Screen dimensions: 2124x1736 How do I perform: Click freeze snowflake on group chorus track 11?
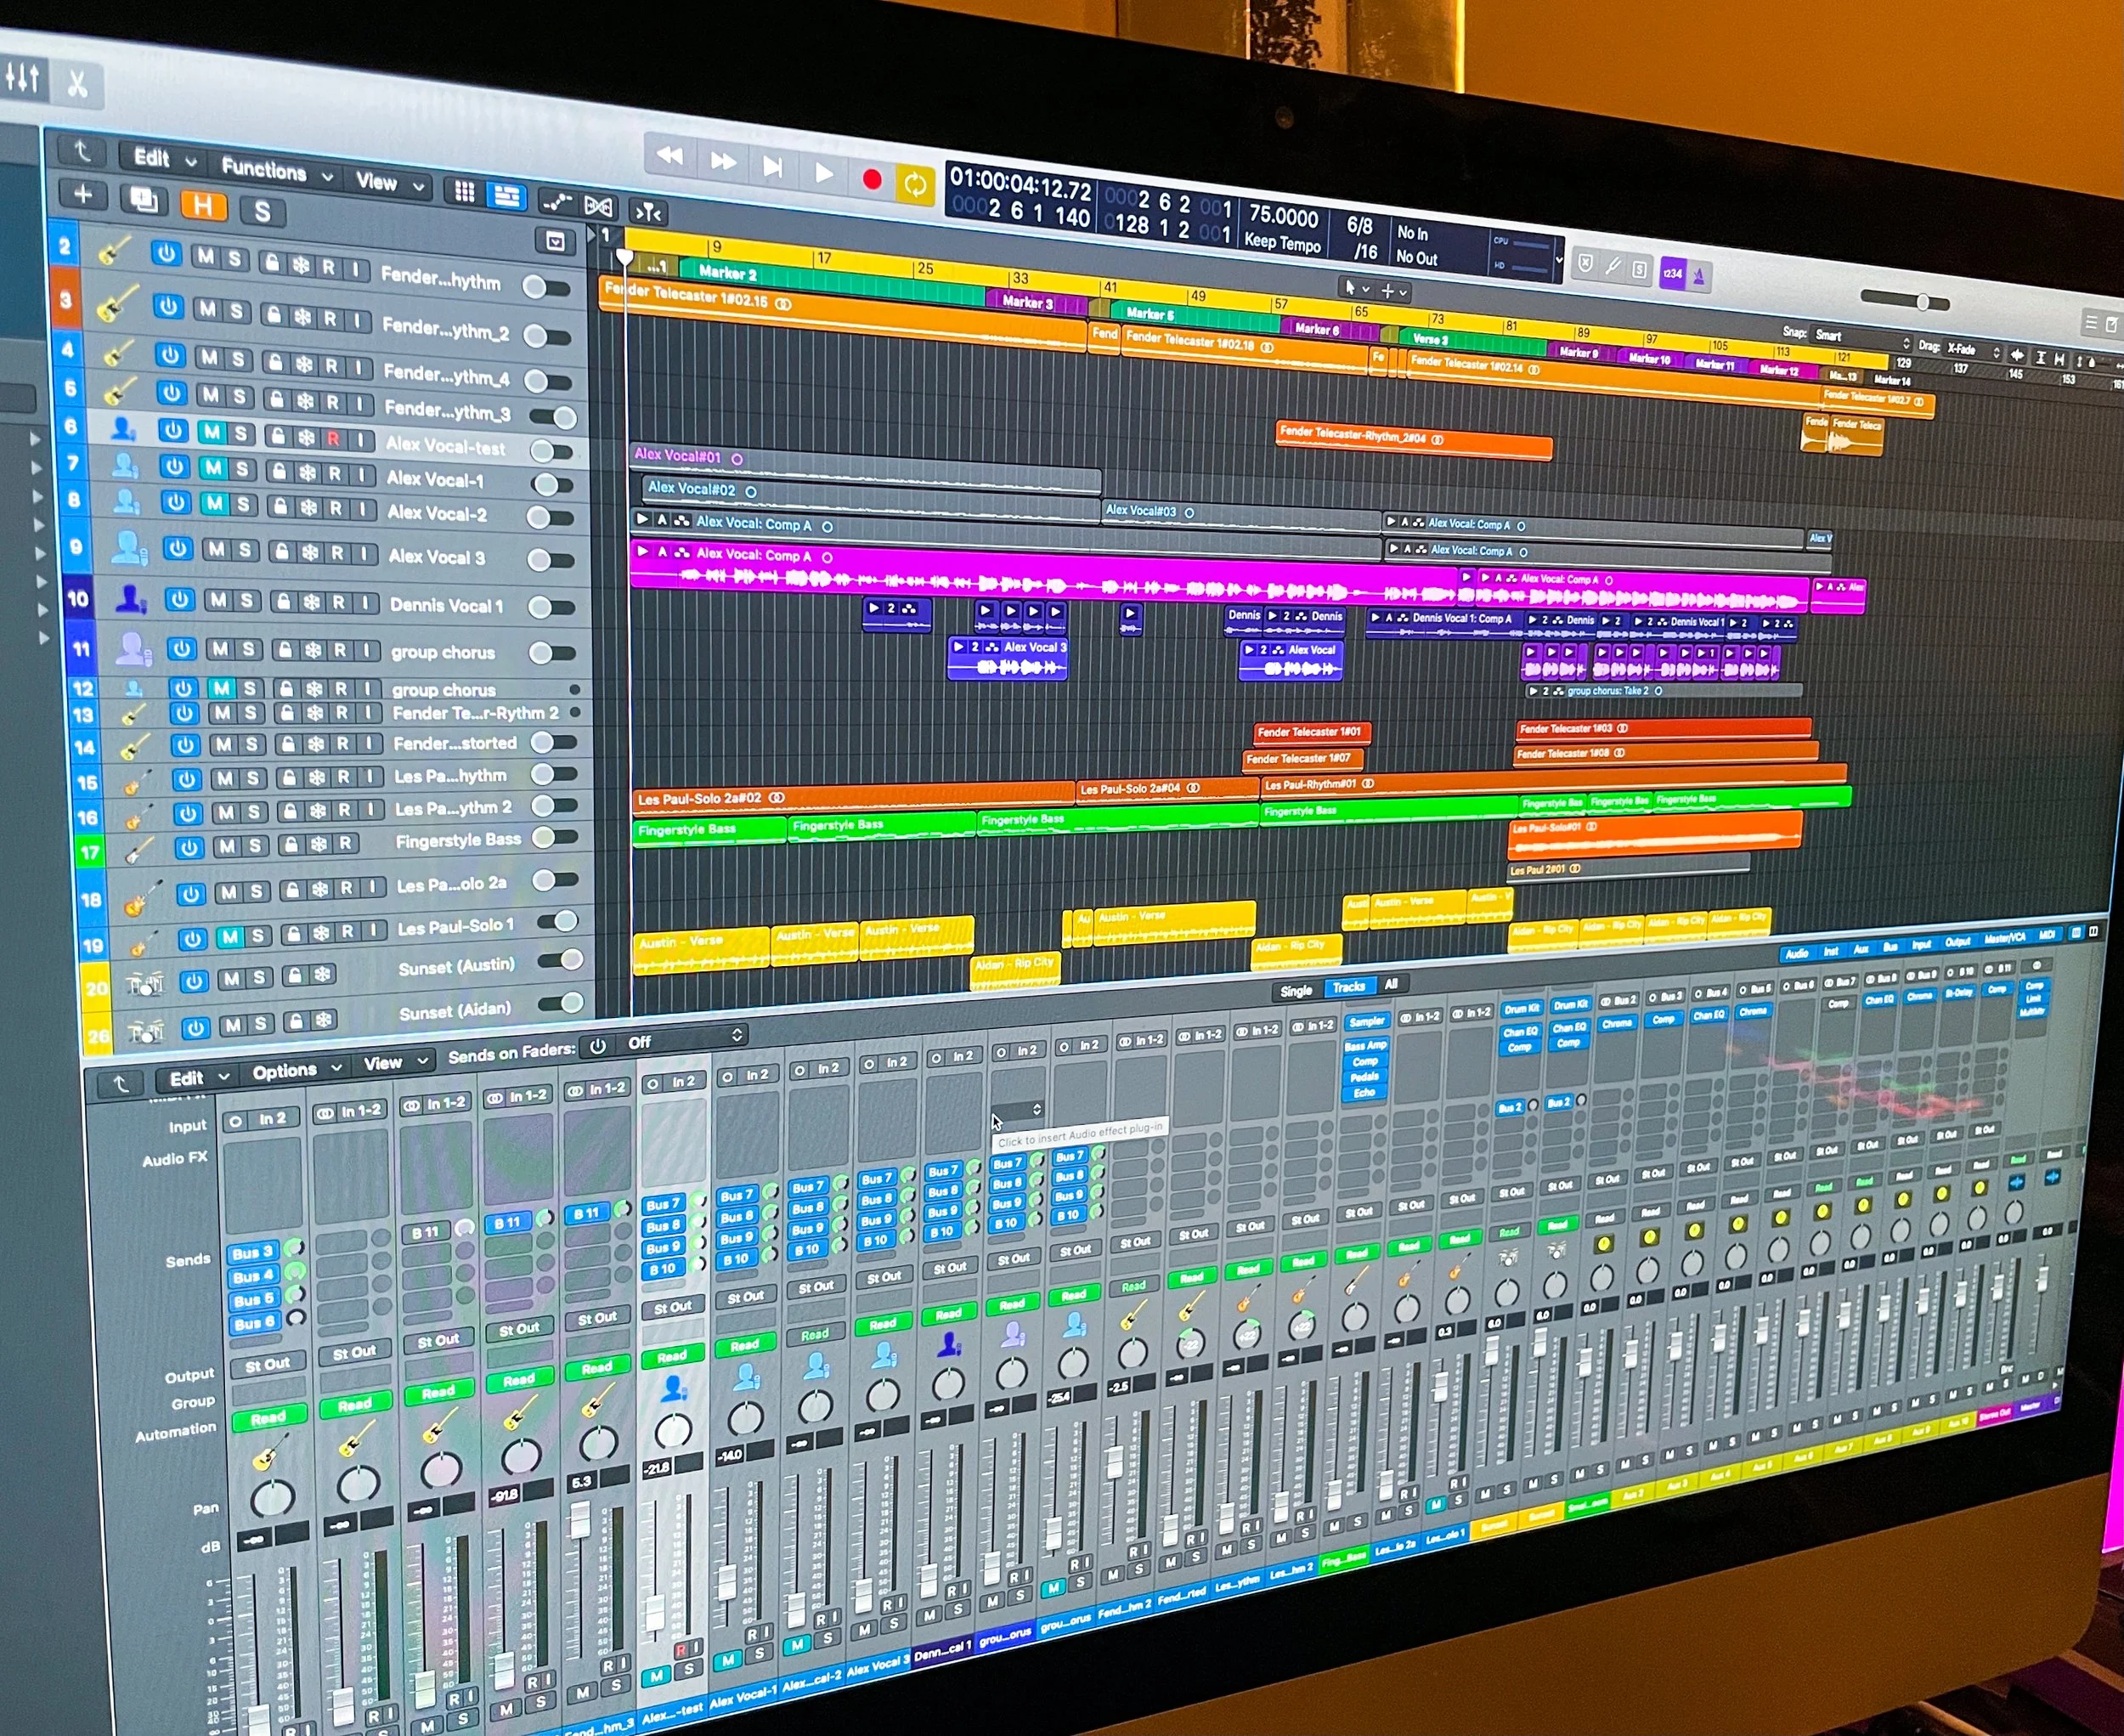pos(313,651)
